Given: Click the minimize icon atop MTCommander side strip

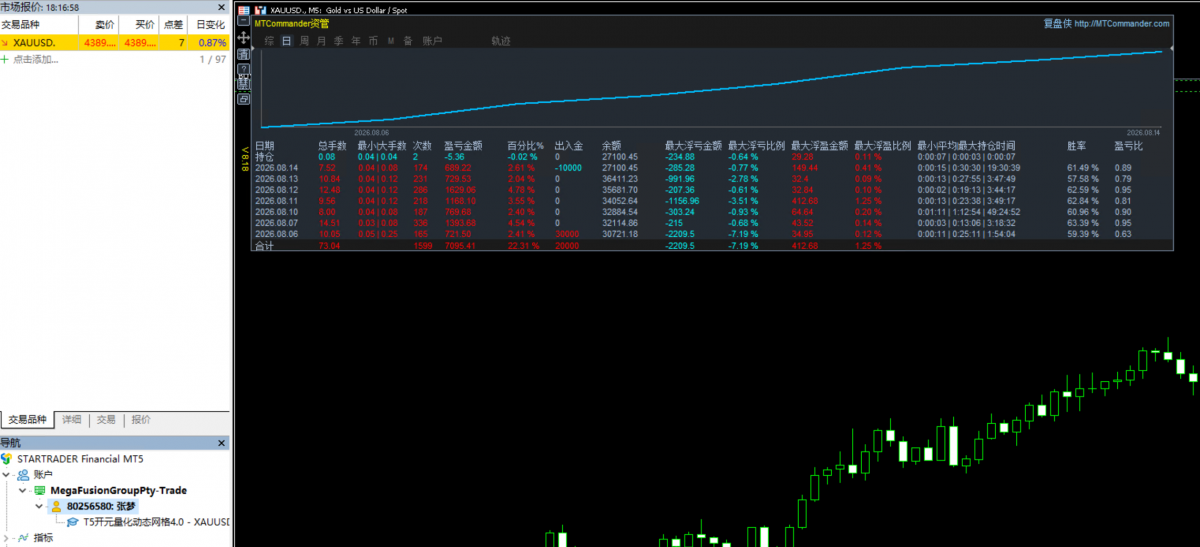Looking at the screenshot, I should pyautogui.click(x=244, y=21).
